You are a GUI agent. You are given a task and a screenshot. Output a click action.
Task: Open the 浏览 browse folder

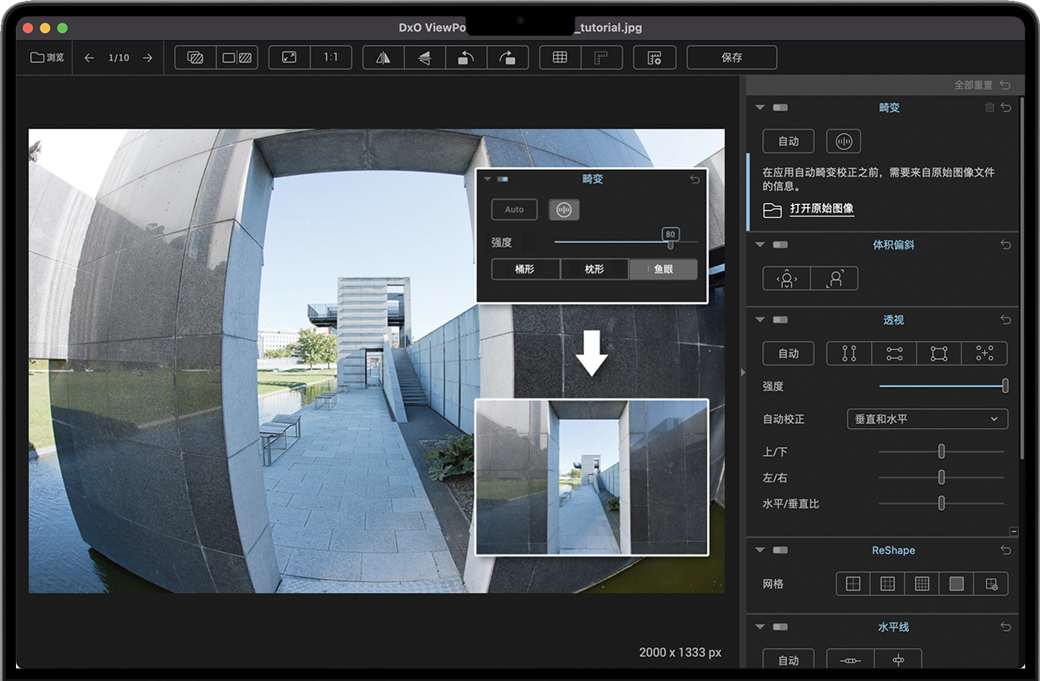(47, 58)
